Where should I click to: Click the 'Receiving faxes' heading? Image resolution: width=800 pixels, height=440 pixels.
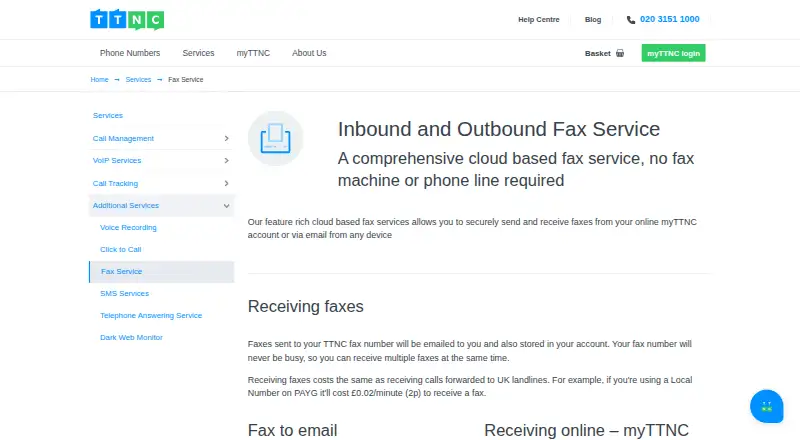pyautogui.click(x=306, y=306)
